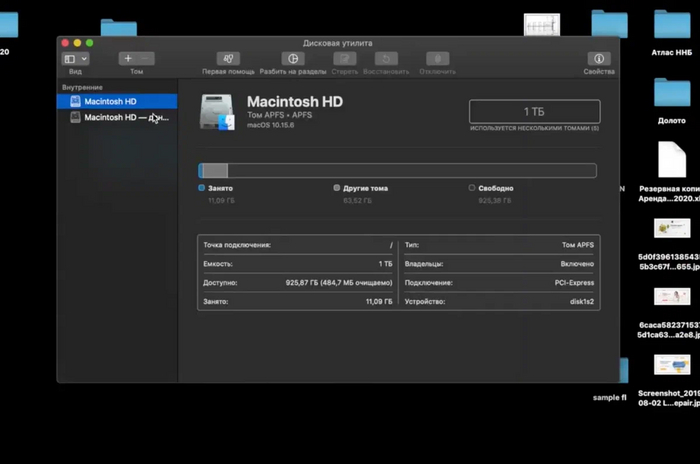
Task: Click the Резервная копия file on desktop
Action: click(x=672, y=160)
